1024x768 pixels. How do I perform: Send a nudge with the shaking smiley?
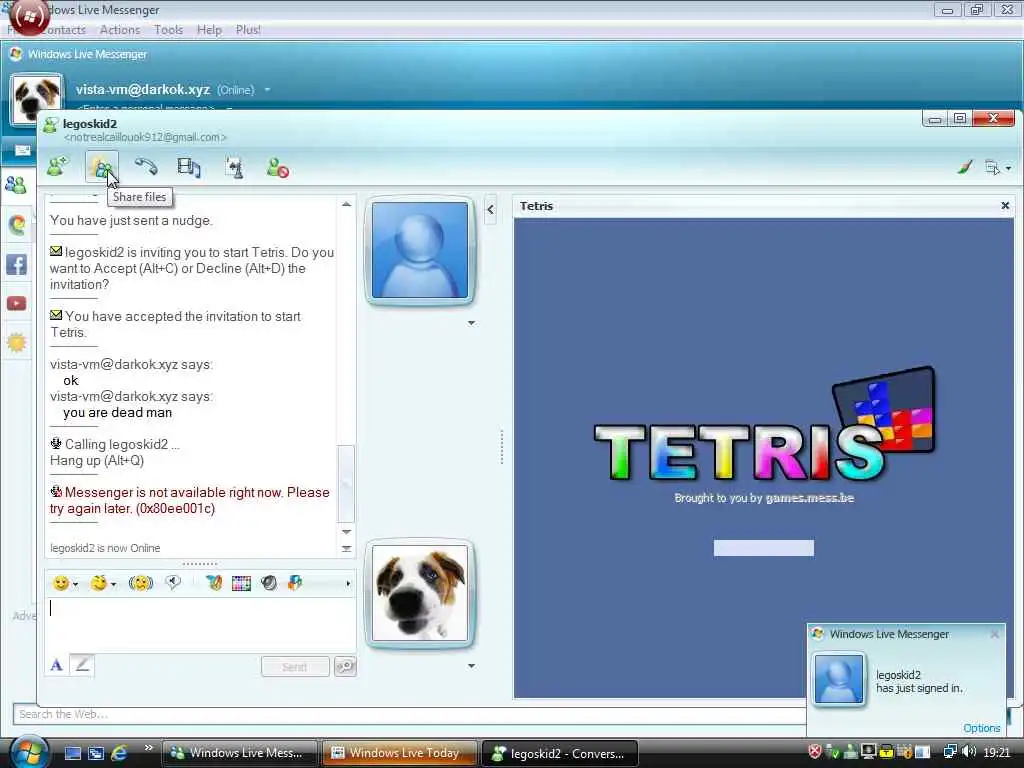[x=140, y=583]
